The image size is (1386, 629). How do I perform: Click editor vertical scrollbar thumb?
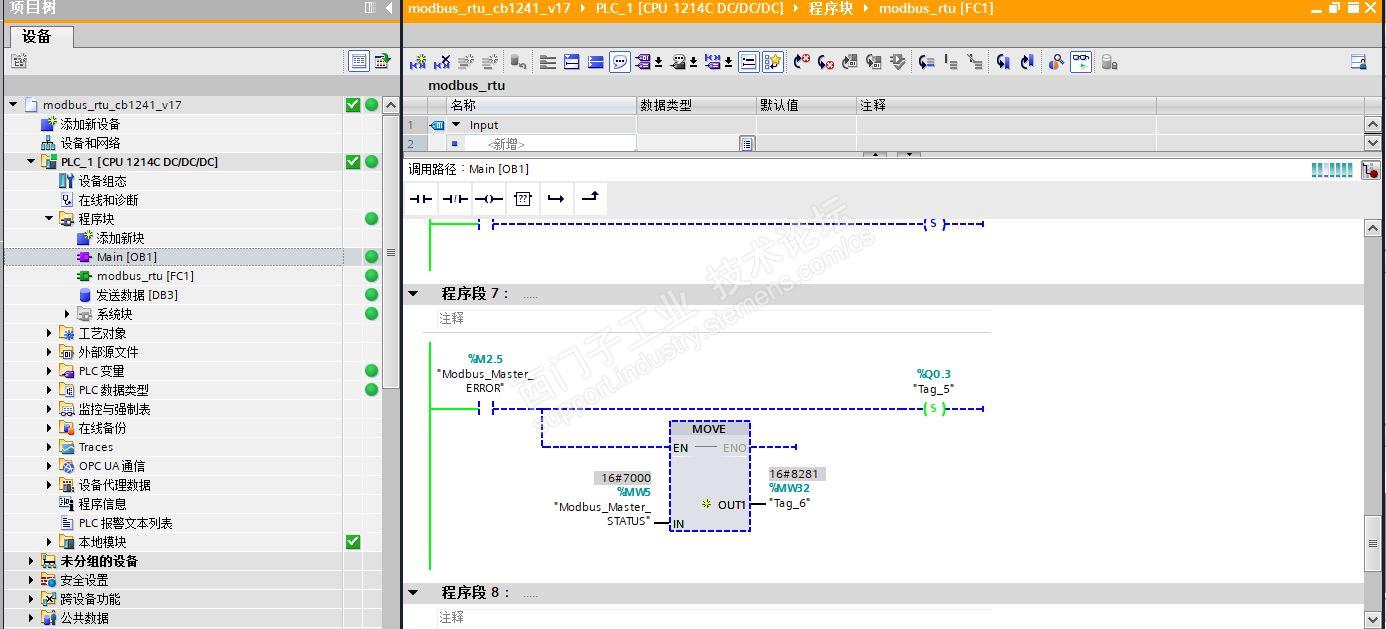coord(1373,543)
